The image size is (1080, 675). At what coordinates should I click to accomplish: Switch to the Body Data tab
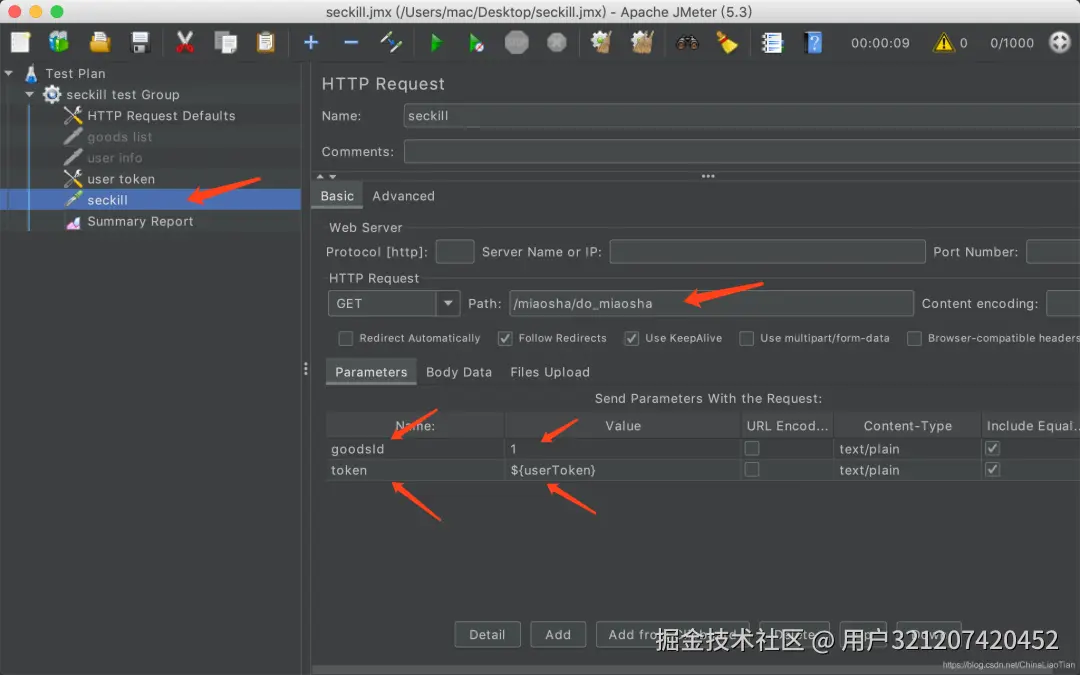[459, 372]
